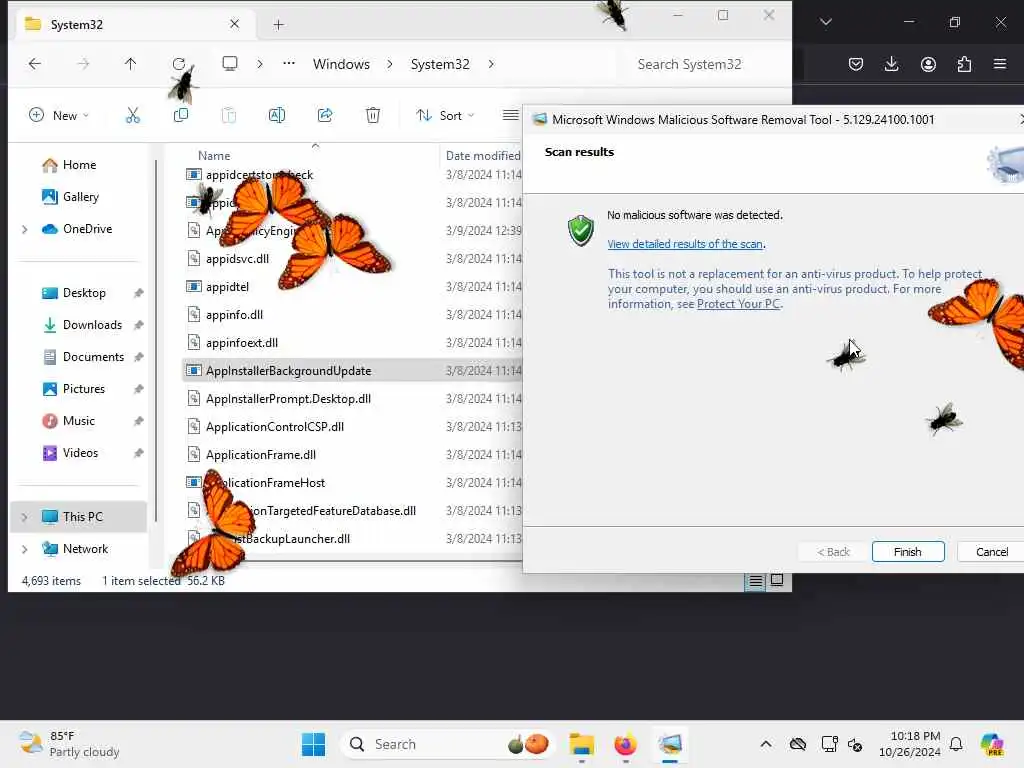Image resolution: width=1024 pixels, height=768 pixels.
Task: Click the Share icon in File Explorer toolbar
Action: pyautogui.click(x=325, y=116)
